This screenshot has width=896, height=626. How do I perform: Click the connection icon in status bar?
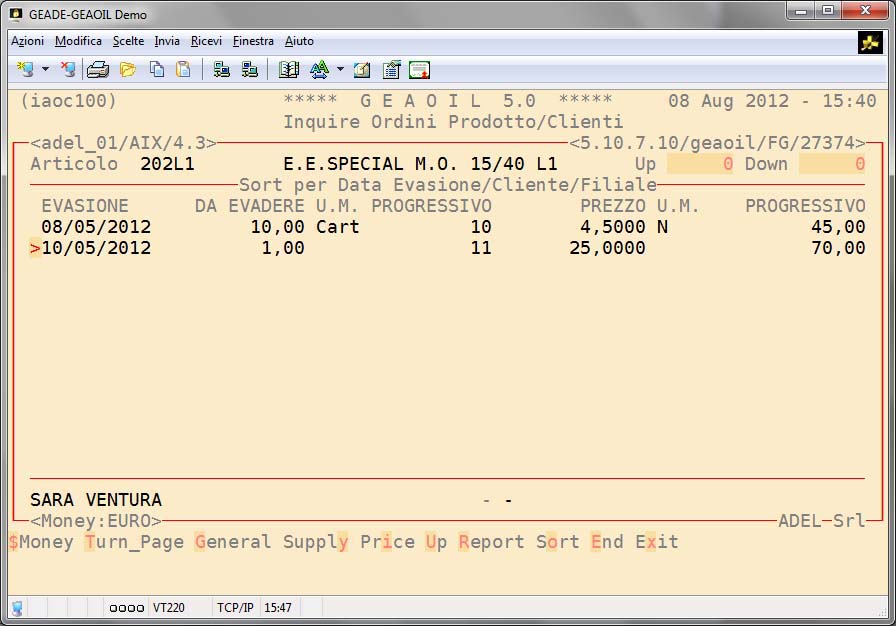coord(17,607)
